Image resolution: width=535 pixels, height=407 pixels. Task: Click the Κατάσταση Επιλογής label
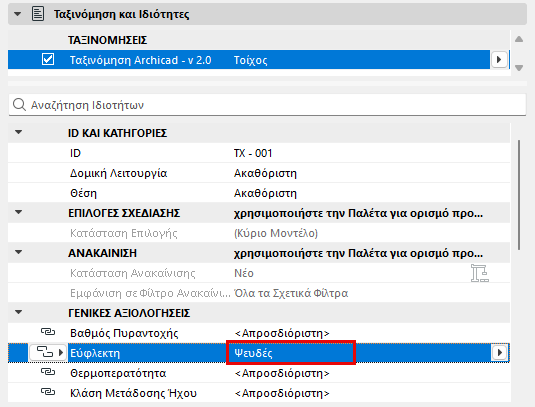(x=124, y=233)
